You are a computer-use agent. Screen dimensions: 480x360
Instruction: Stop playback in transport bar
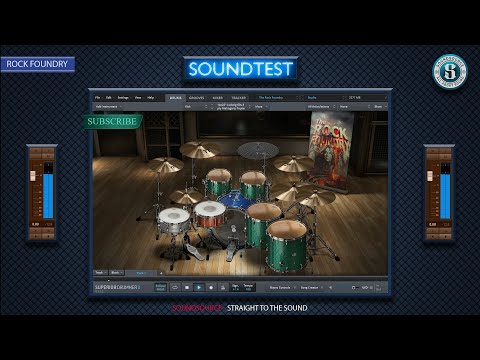point(187,287)
